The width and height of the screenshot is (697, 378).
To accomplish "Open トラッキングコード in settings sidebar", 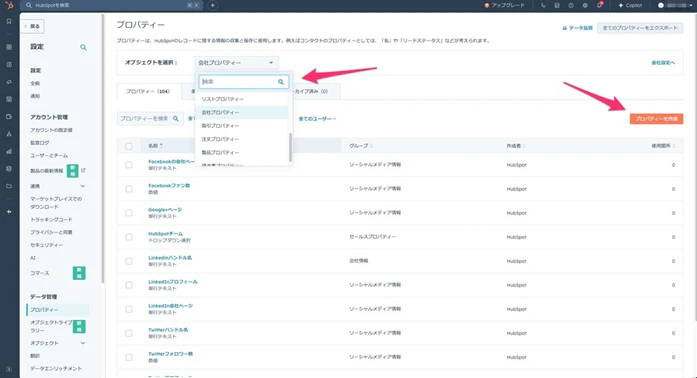I will pyautogui.click(x=51, y=220).
